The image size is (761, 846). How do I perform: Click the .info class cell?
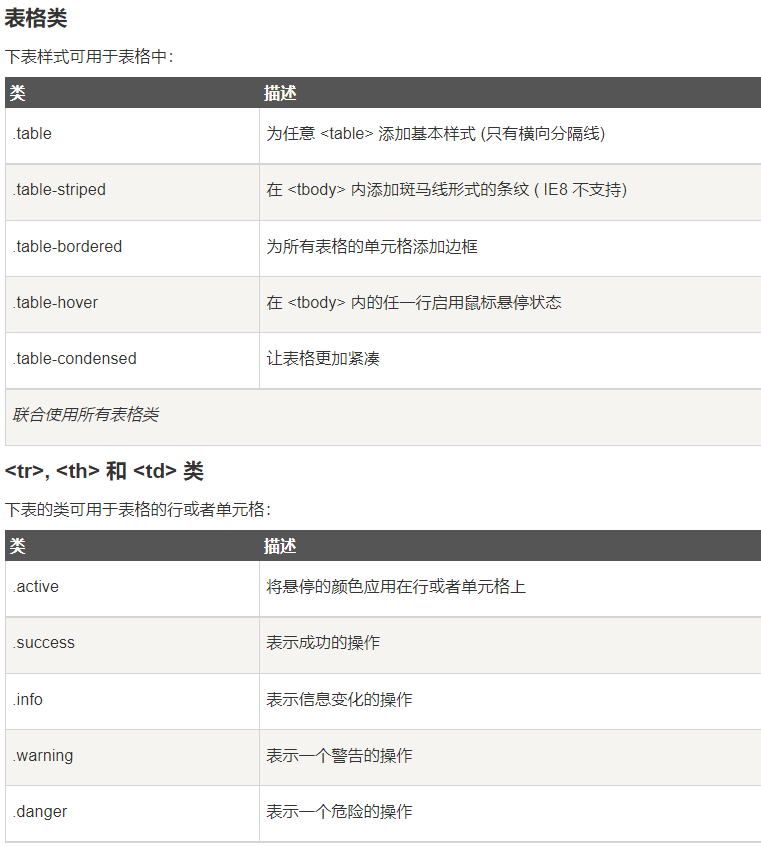click(x=28, y=699)
